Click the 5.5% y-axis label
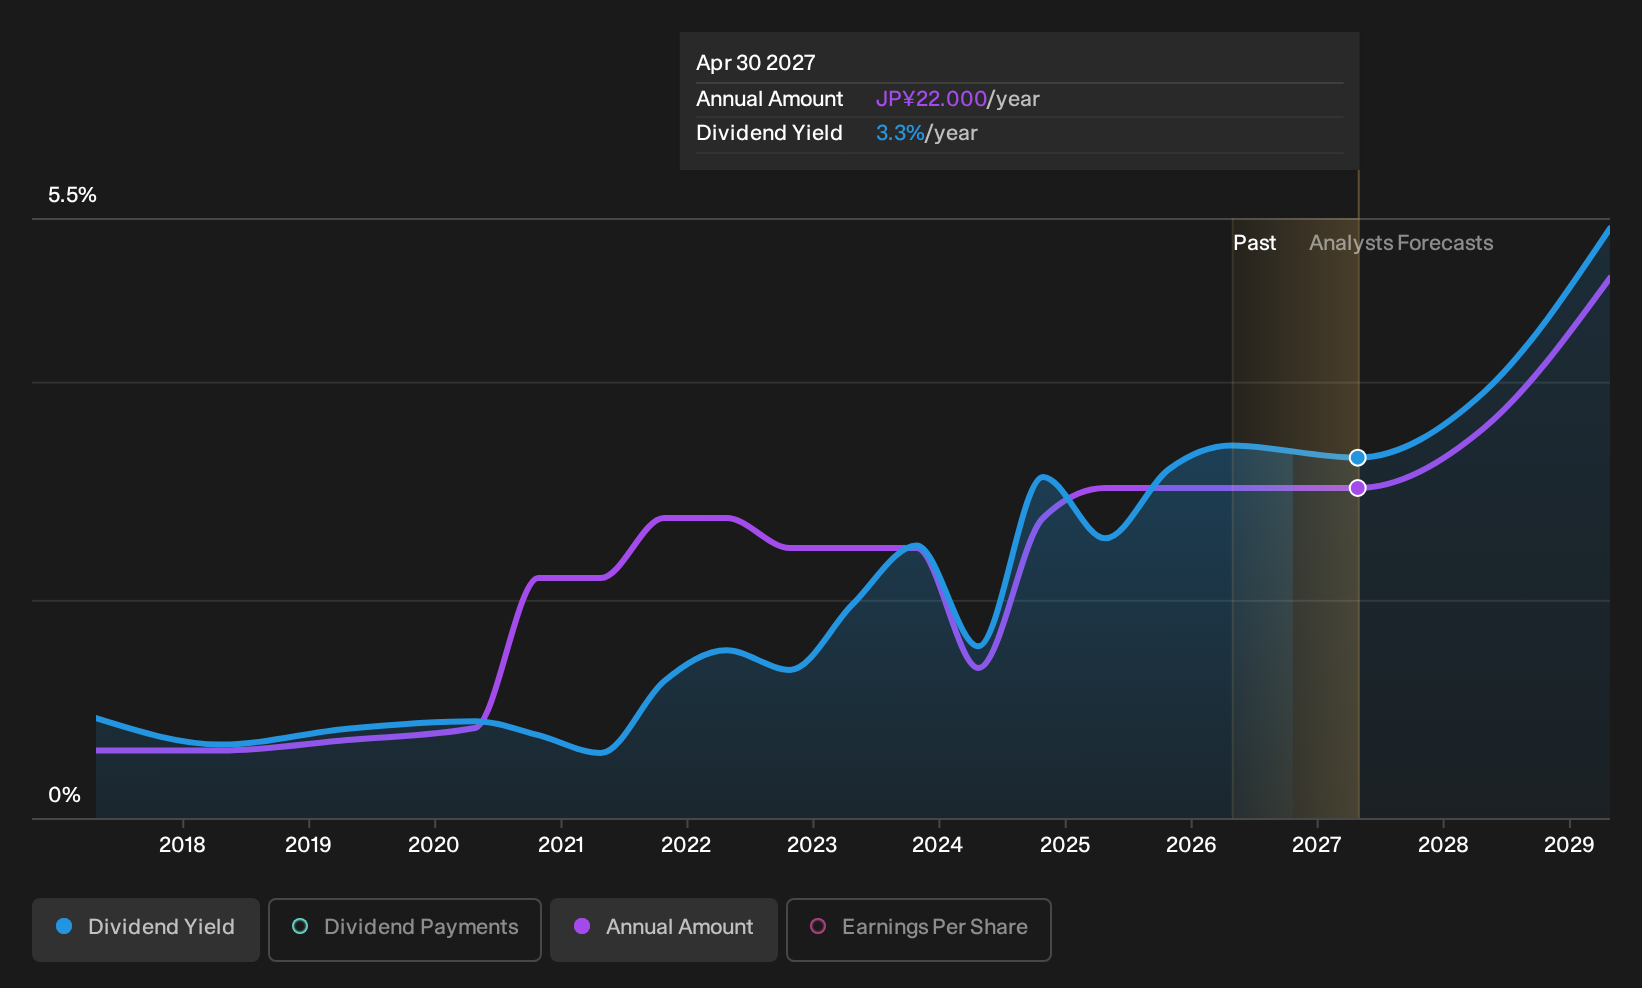The width and height of the screenshot is (1642, 988). (72, 195)
